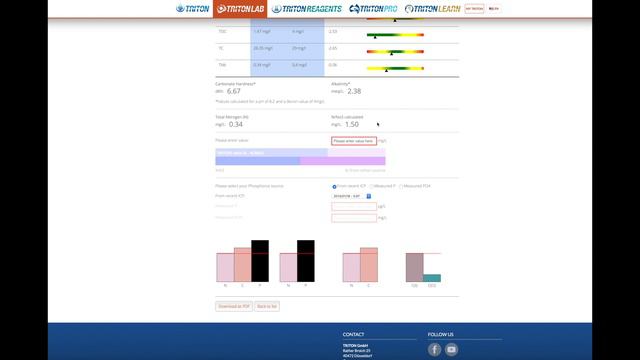Click the gauge bar in last table row
The image size is (640, 360).
point(395,69)
